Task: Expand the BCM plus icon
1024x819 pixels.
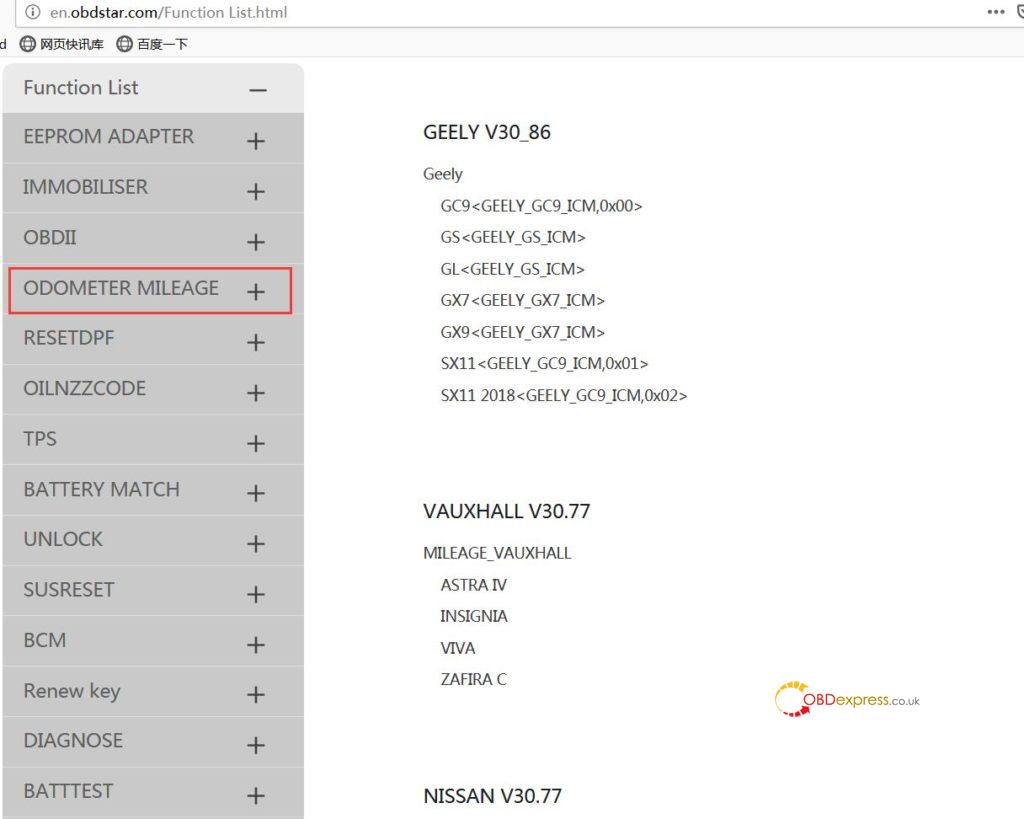Action: [x=256, y=645]
